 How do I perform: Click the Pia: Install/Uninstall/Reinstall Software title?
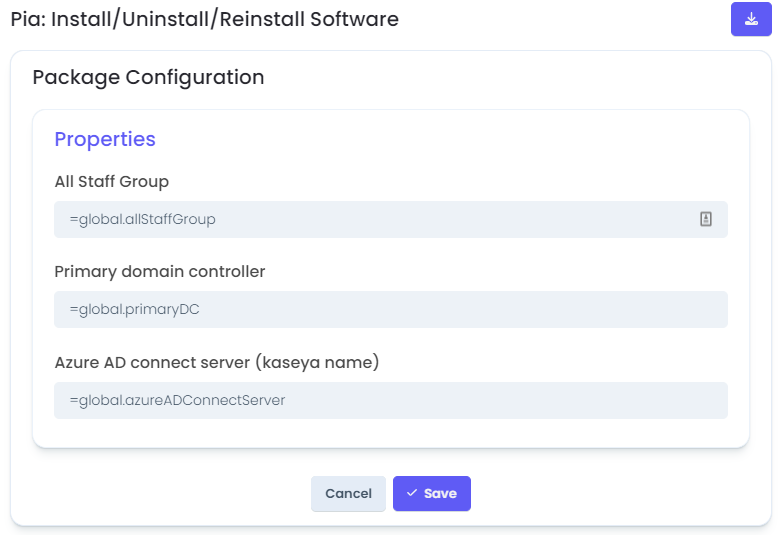(204, 19)
